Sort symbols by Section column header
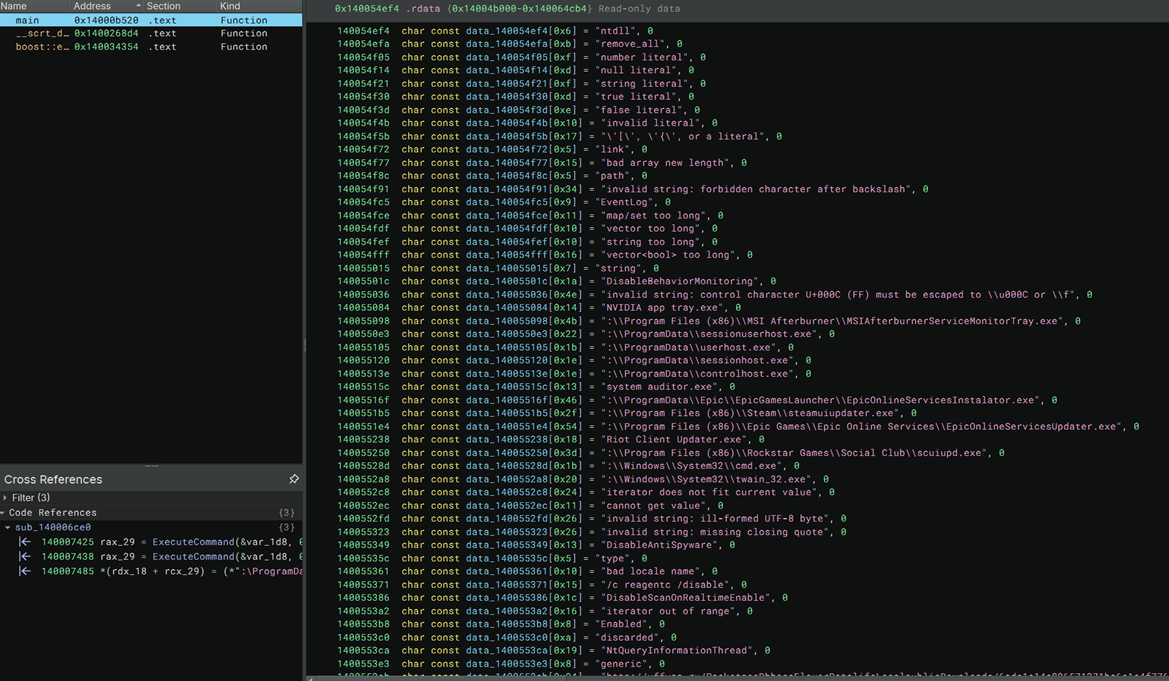The width and height of the screenshot is (1169, 681). pyautogui.click(x=163, y=6)
